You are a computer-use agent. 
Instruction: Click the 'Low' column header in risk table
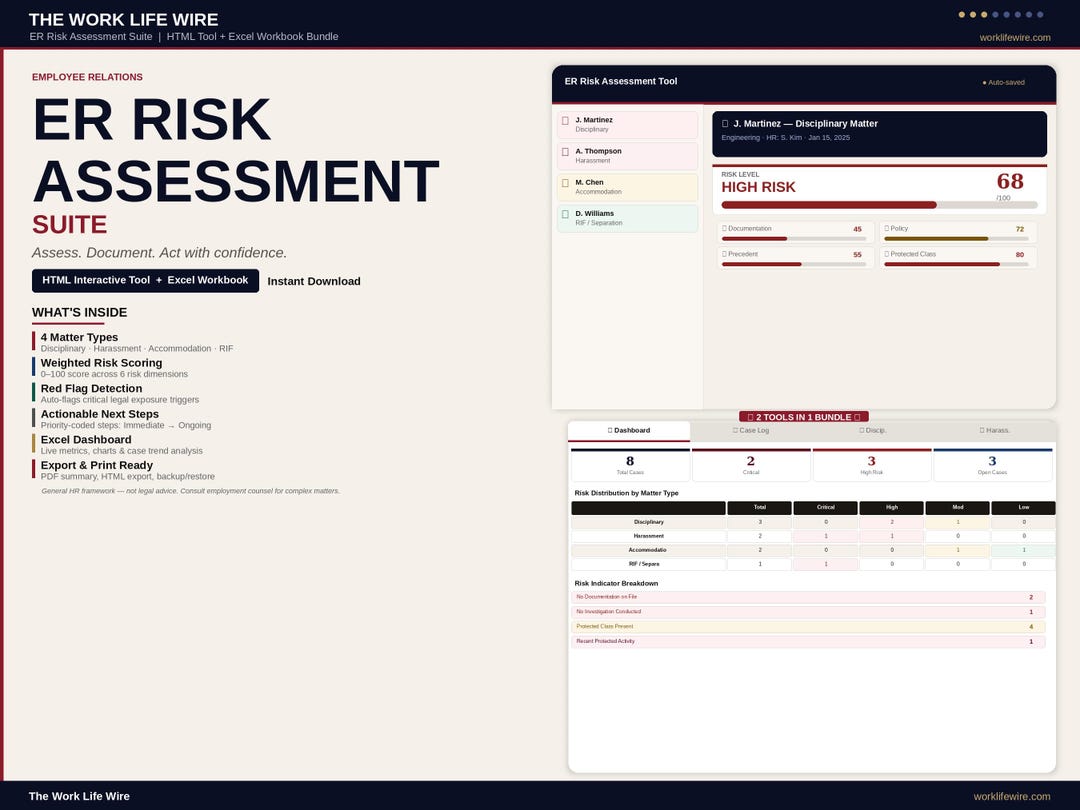pos(1024,508)
